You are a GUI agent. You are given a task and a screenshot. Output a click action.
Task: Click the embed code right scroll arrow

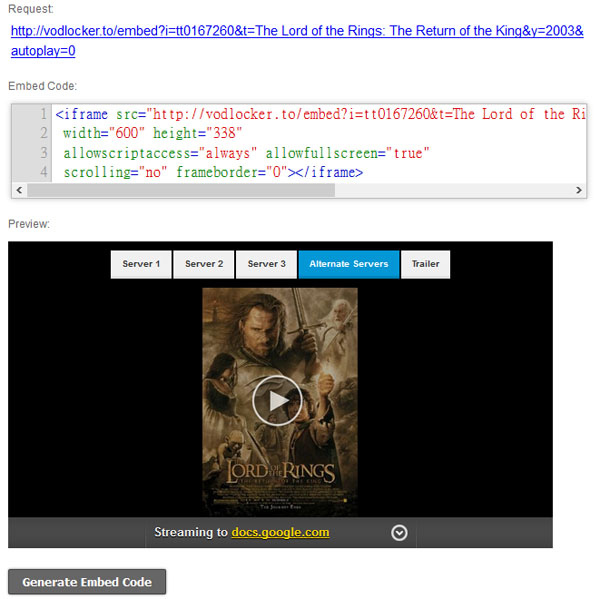point(577,189)
